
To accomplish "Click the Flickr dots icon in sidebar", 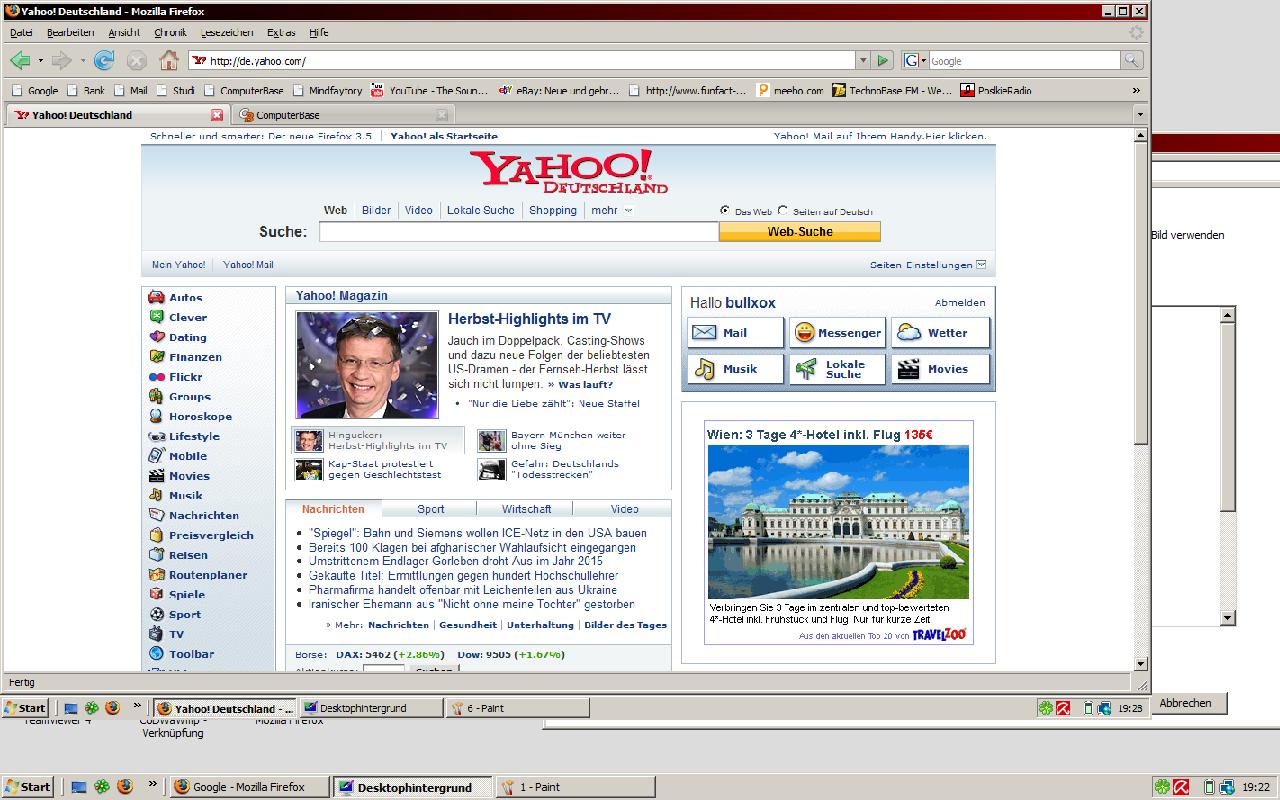I will pos(156,377).
